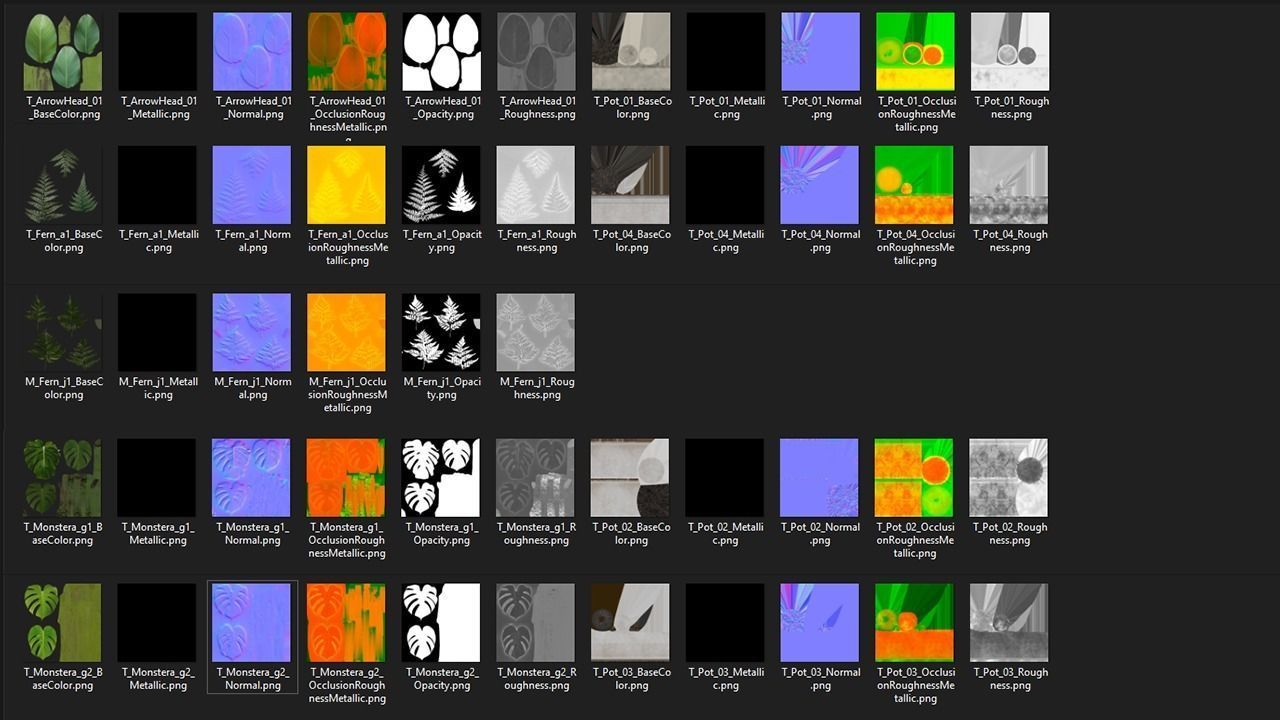Select T_ArrowHead_01_Opacity.png mask file
The image size is (1280, 720).
pyautogui.click(x=442, y=52)
